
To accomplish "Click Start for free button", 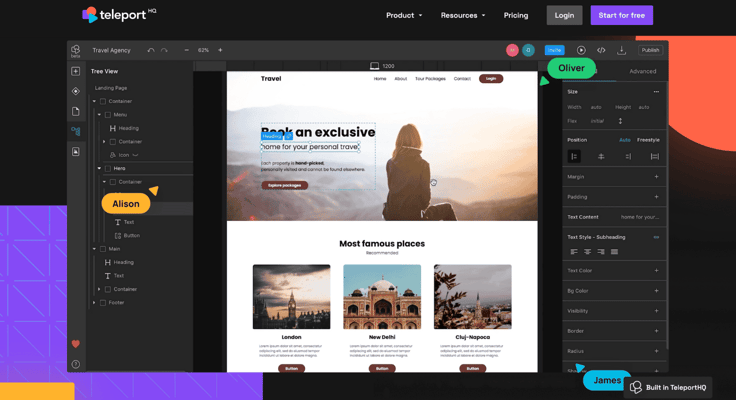I will click(x=621, y=15).
